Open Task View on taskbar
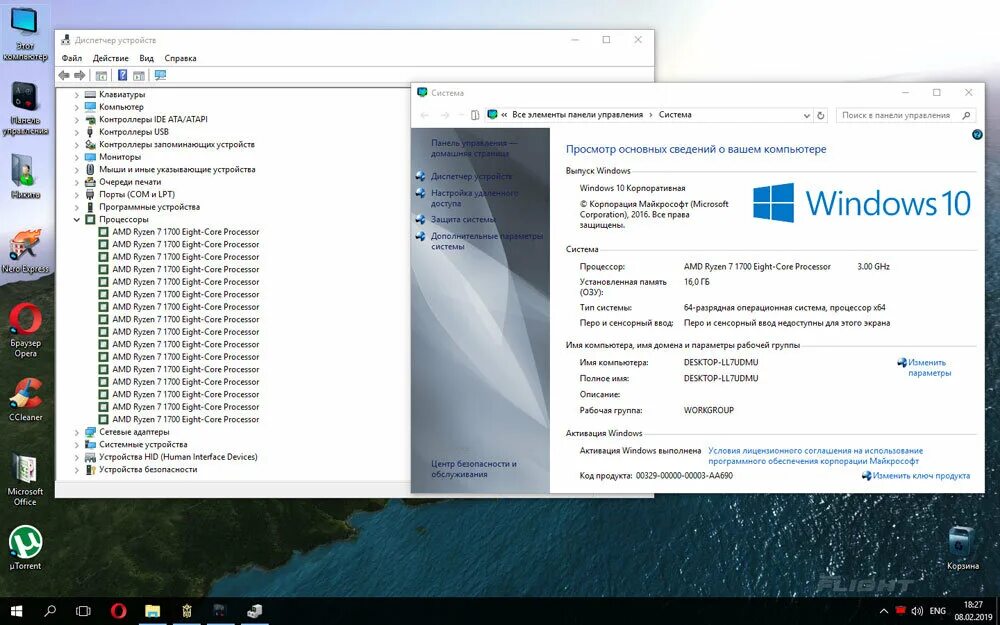The height and width of the screenshot is (625, 1000). pyautogui.click(x=83, y=611)
